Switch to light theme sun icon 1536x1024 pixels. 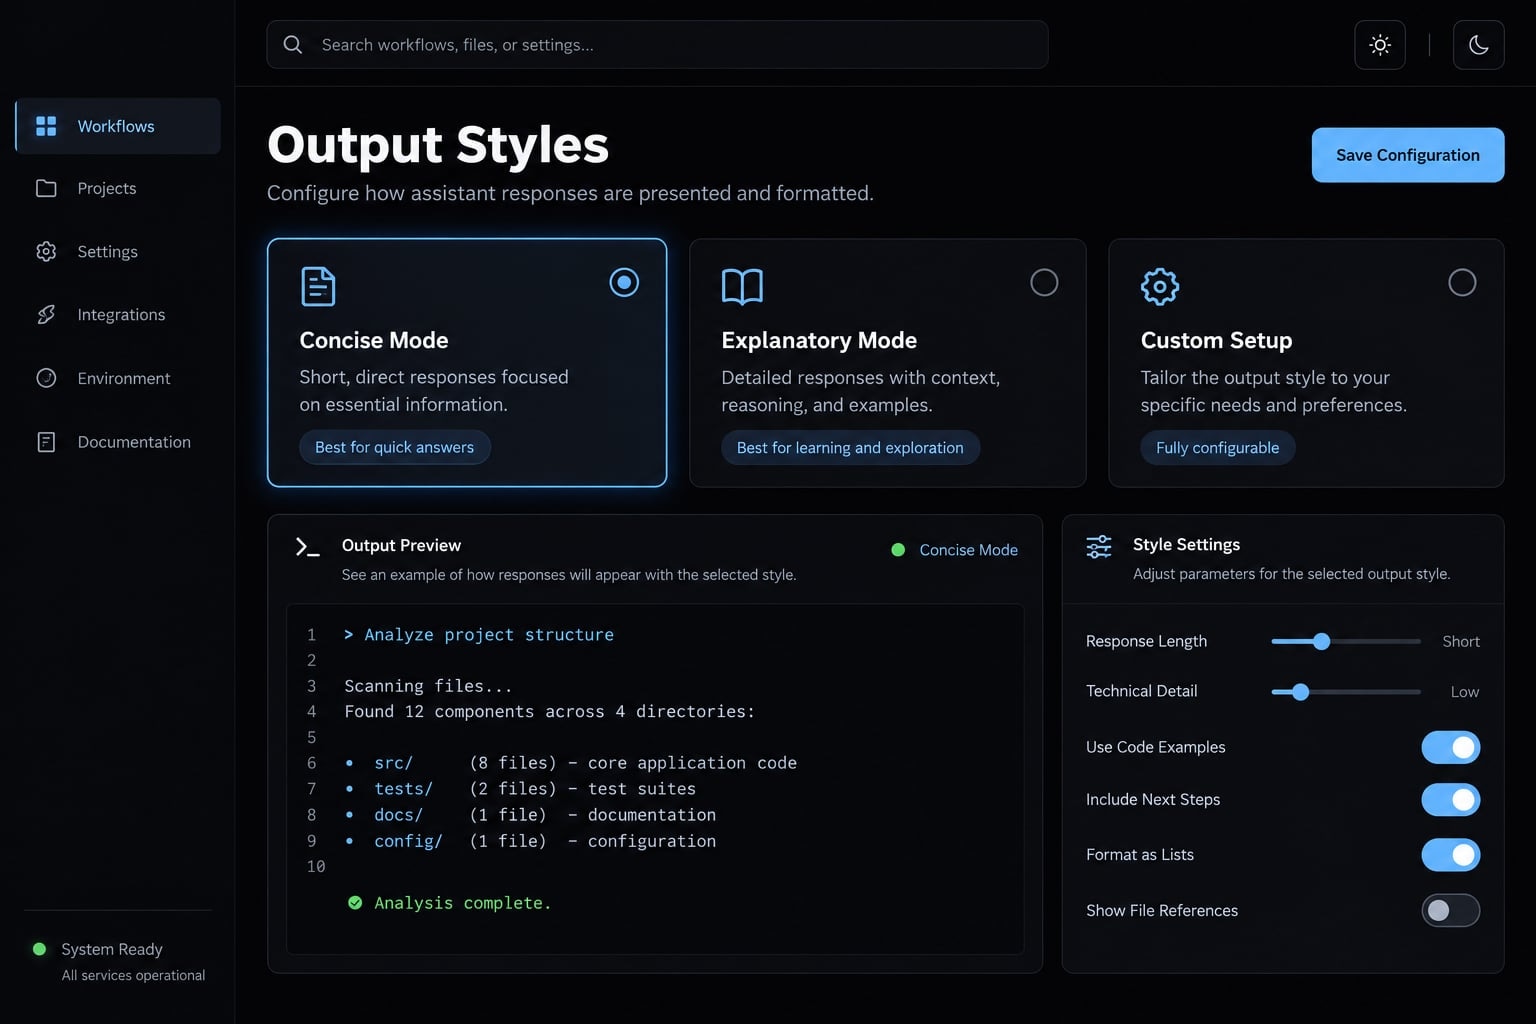1380,45
